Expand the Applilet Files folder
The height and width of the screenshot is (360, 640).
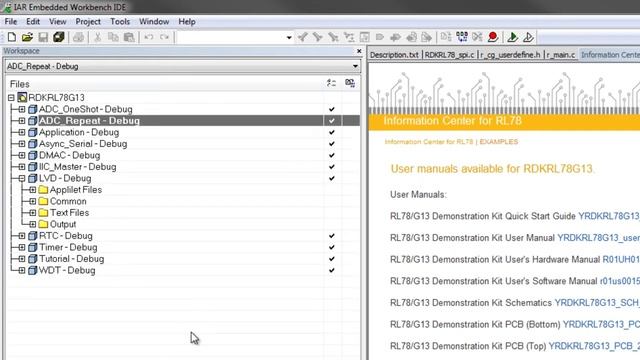33,190
